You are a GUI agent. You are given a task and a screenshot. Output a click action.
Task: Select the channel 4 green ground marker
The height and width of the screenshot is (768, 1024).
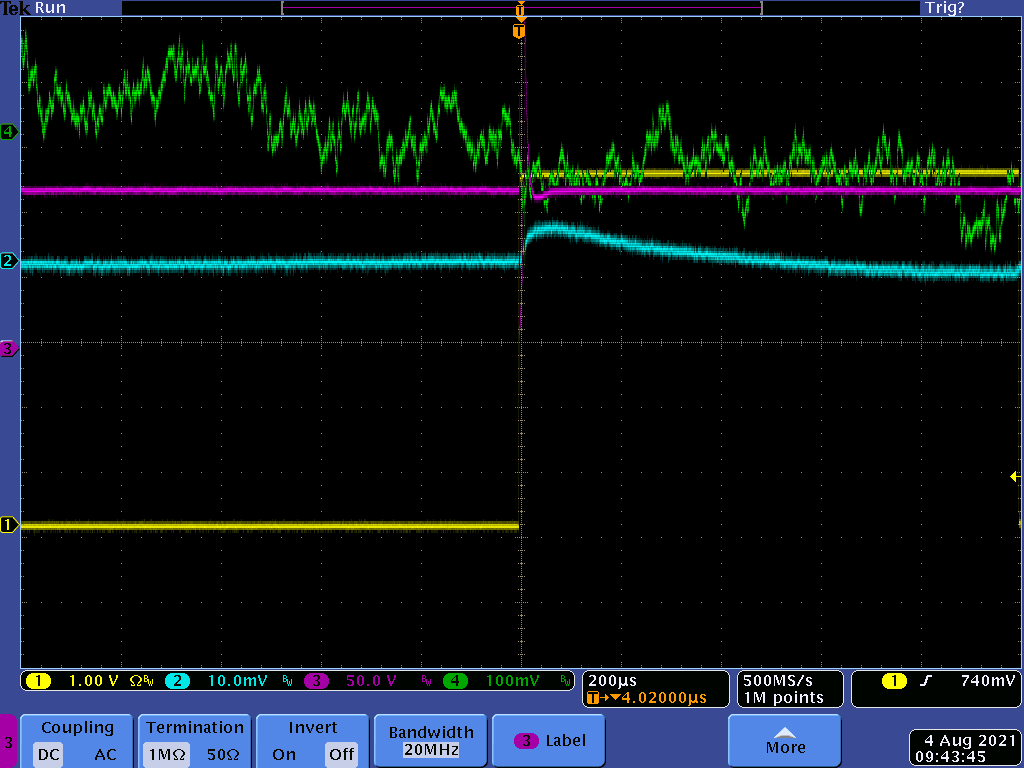(9, 131)
